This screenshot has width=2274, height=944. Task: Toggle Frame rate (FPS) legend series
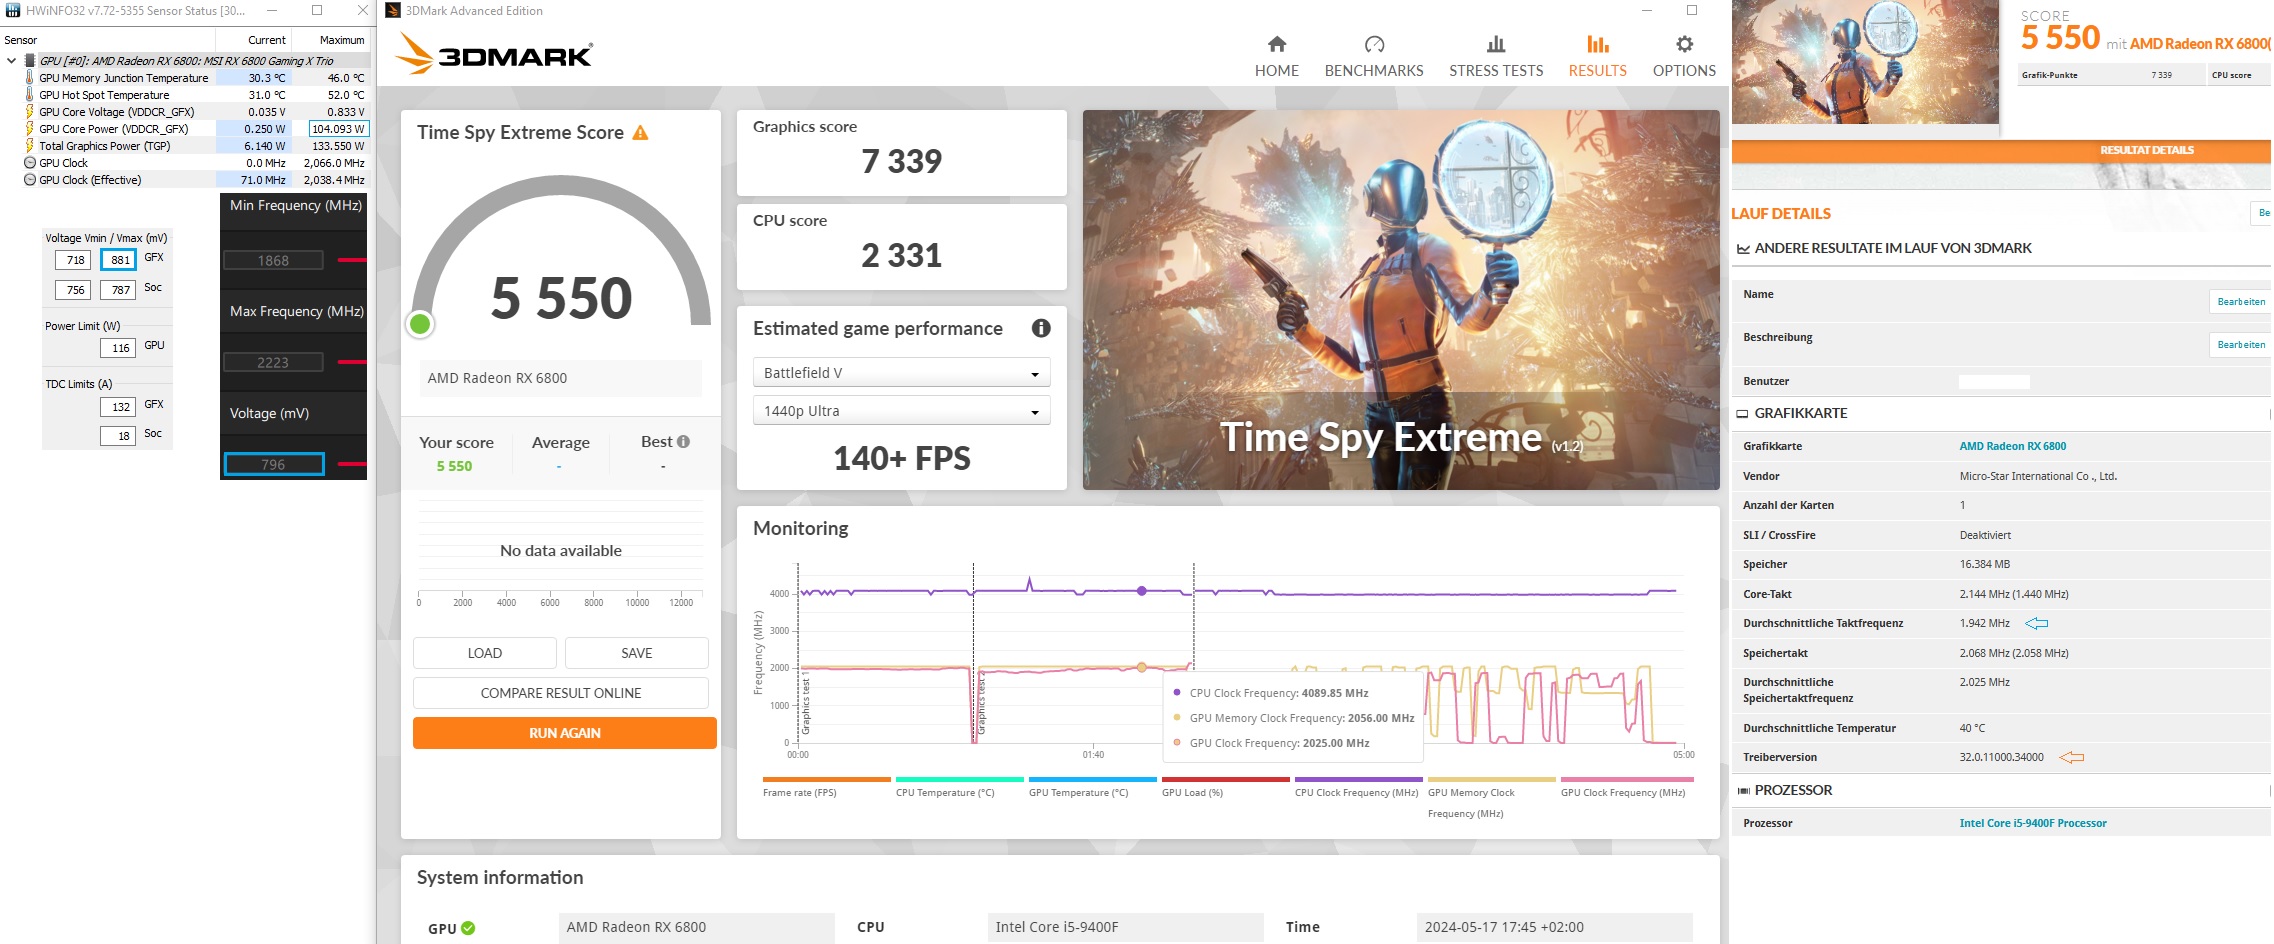826,786
